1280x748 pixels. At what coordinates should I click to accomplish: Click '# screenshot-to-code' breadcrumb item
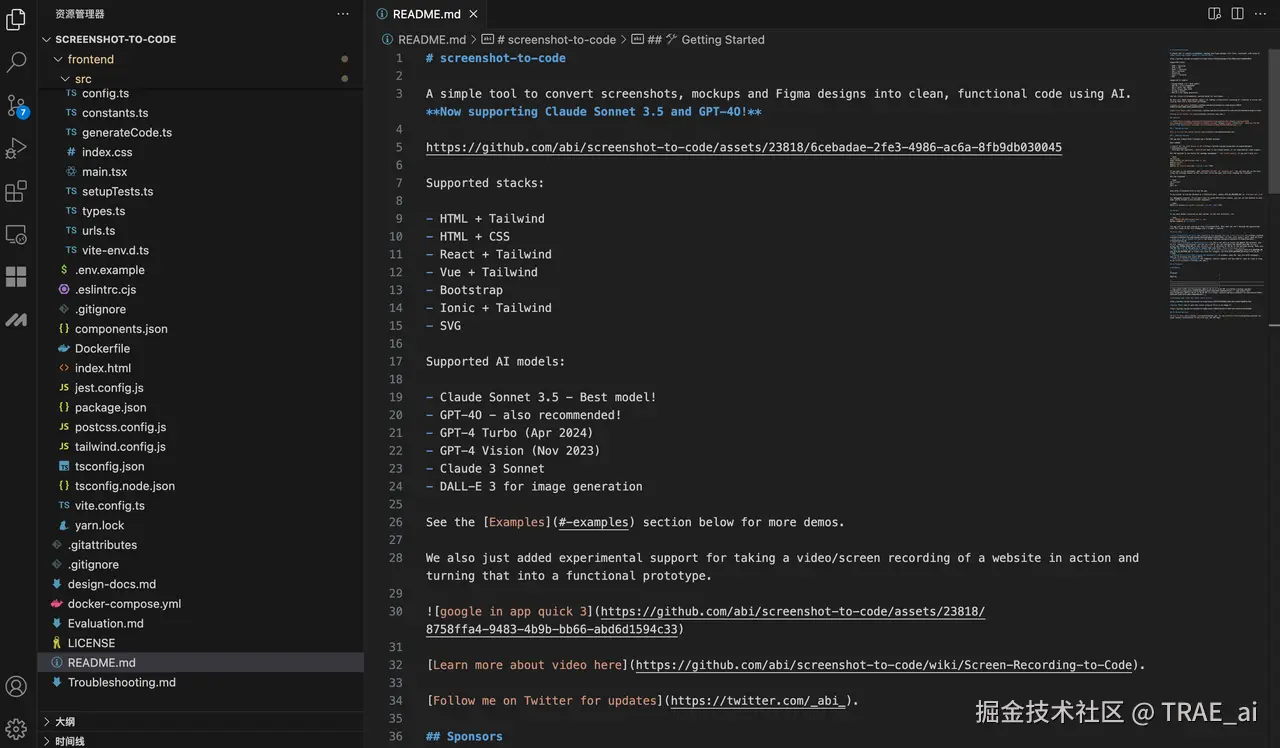[x=556, y=40]
